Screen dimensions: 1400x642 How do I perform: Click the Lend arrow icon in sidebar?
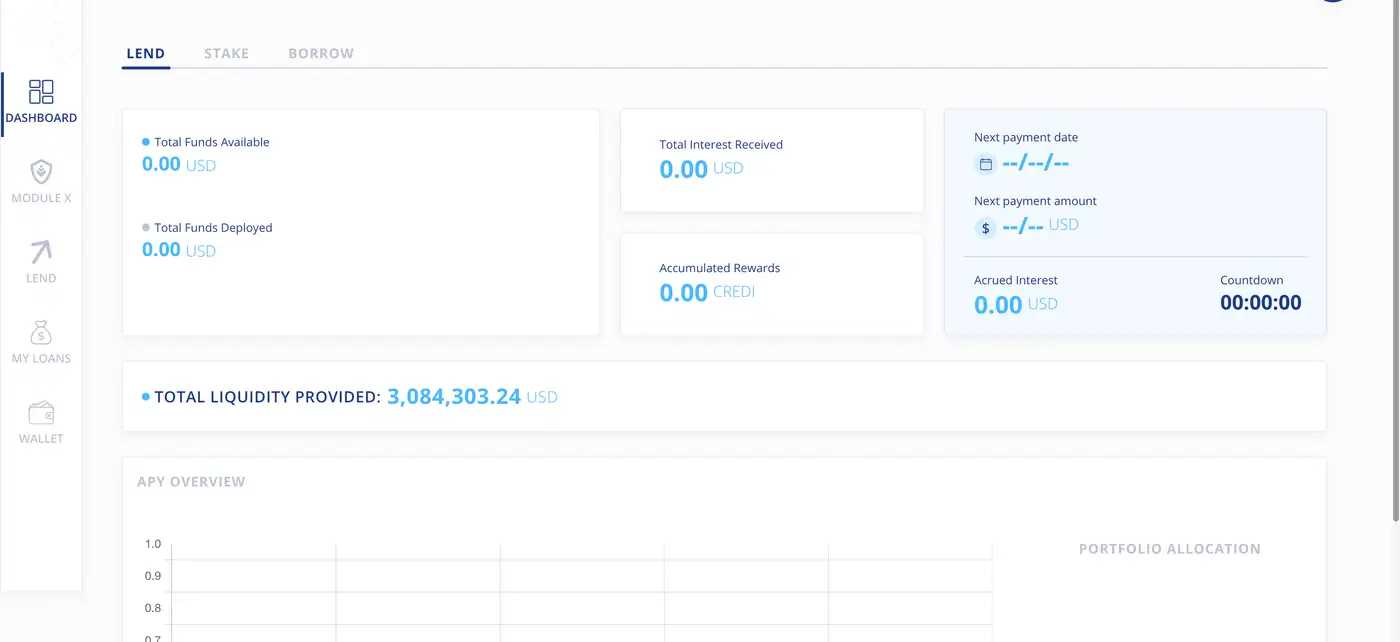(41, 252)
